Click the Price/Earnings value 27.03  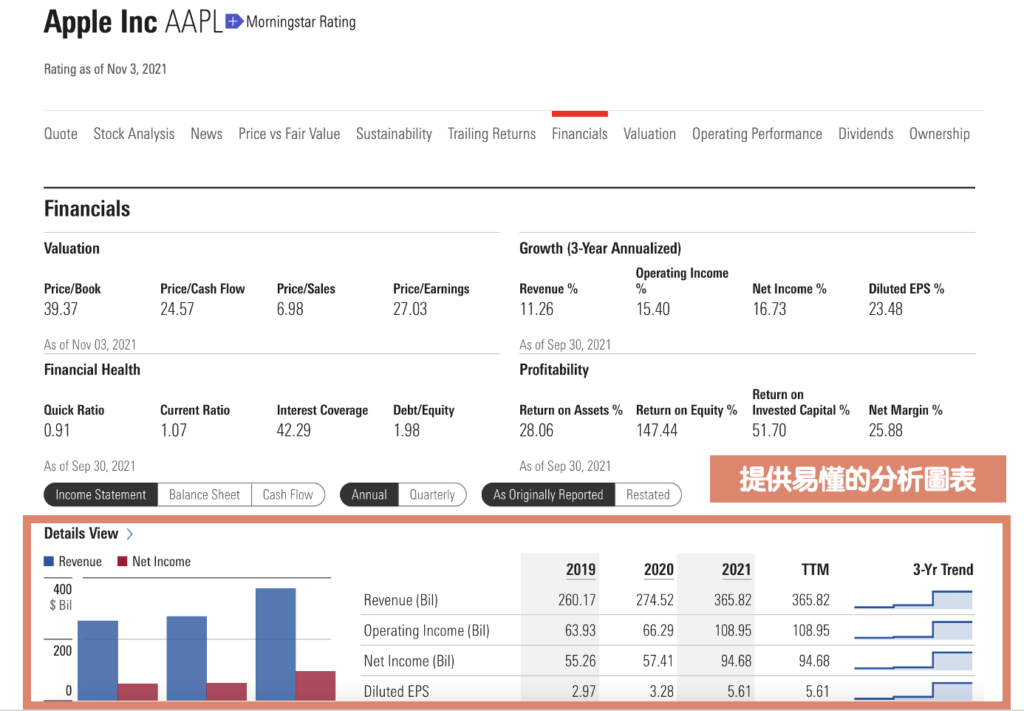click(410, 309)
